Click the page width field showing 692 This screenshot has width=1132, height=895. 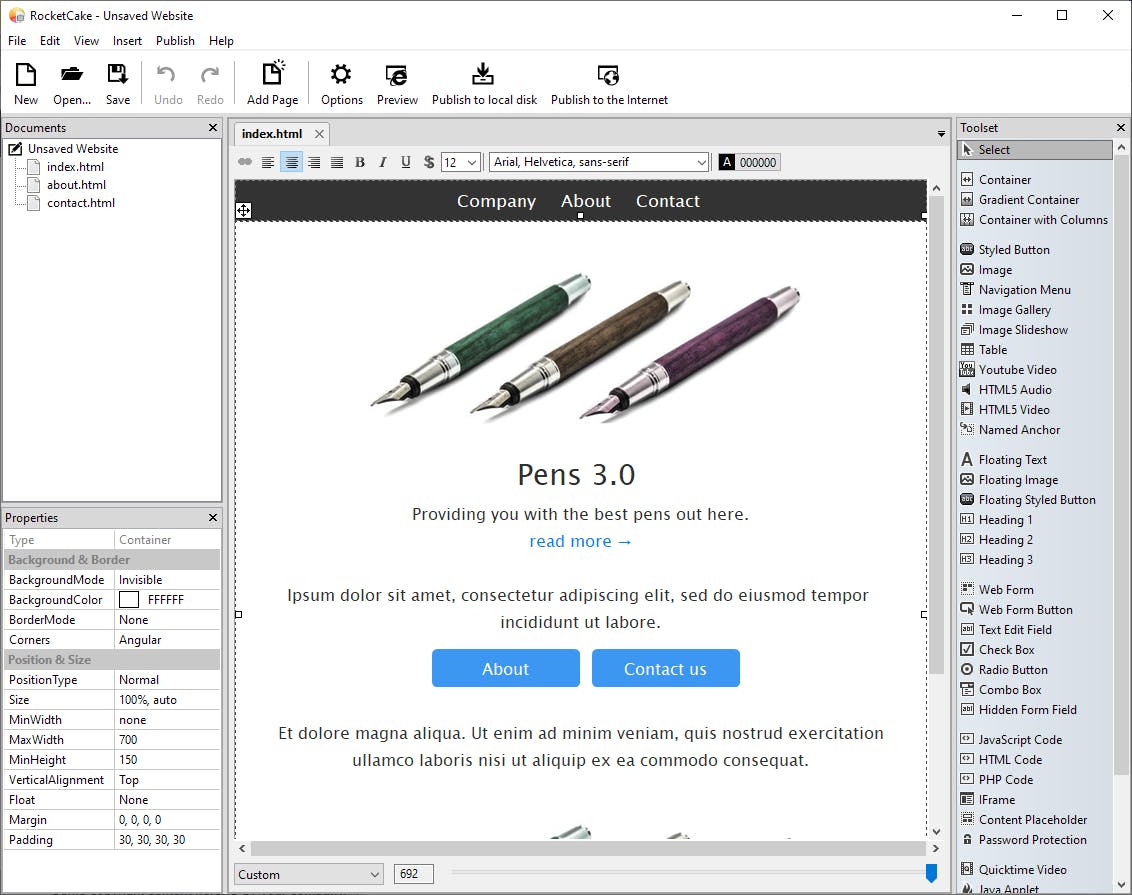click(x=414, y=875)
